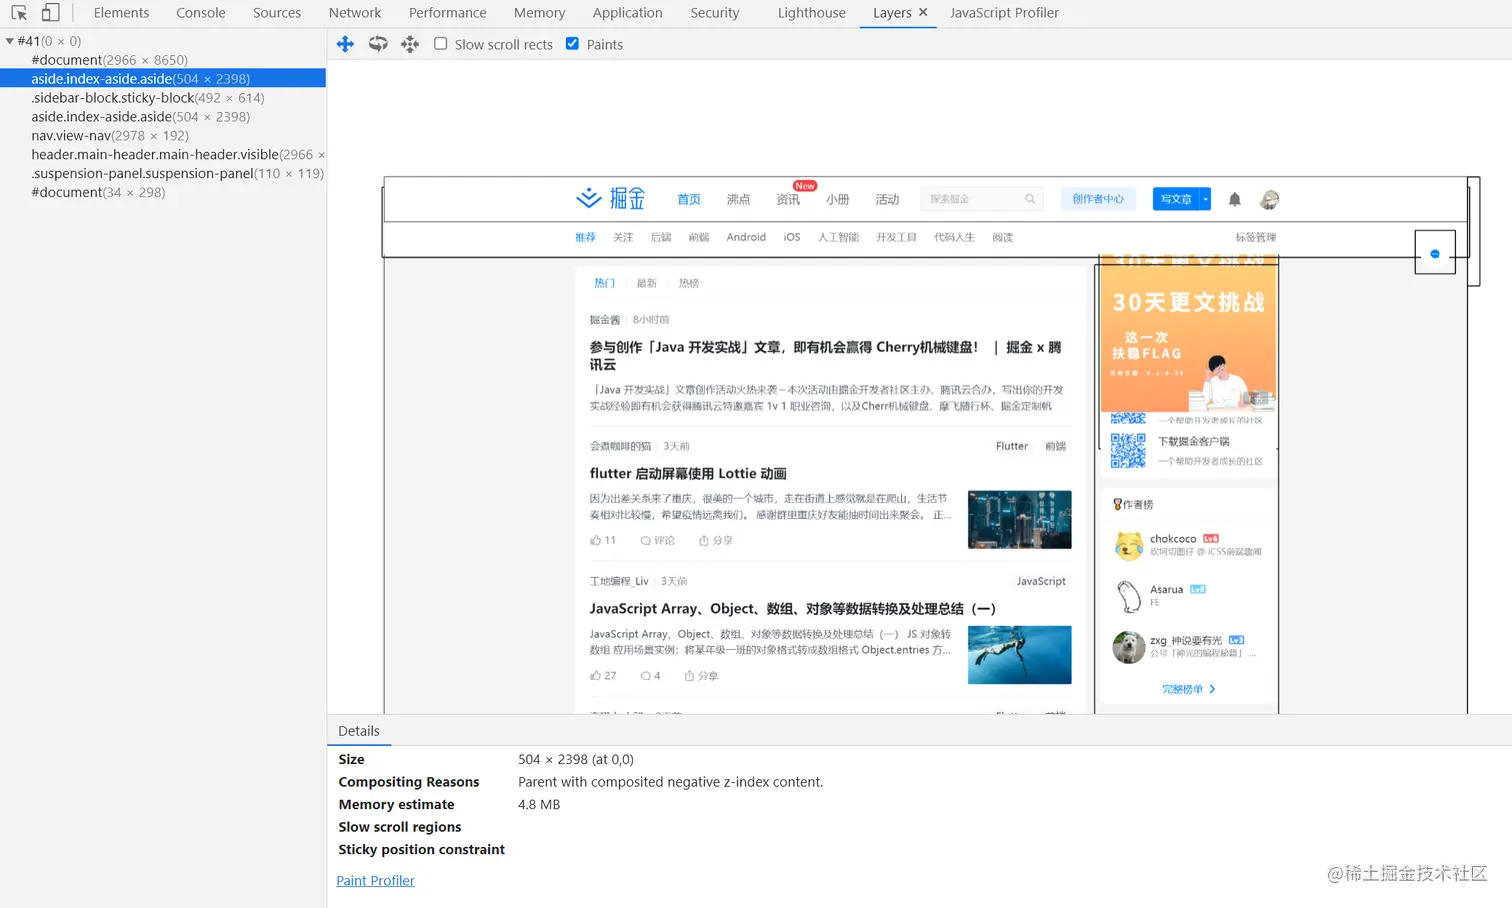Click Asarua's avatar in author list
1512x908 pixels.
click(x=1129, y=596)
